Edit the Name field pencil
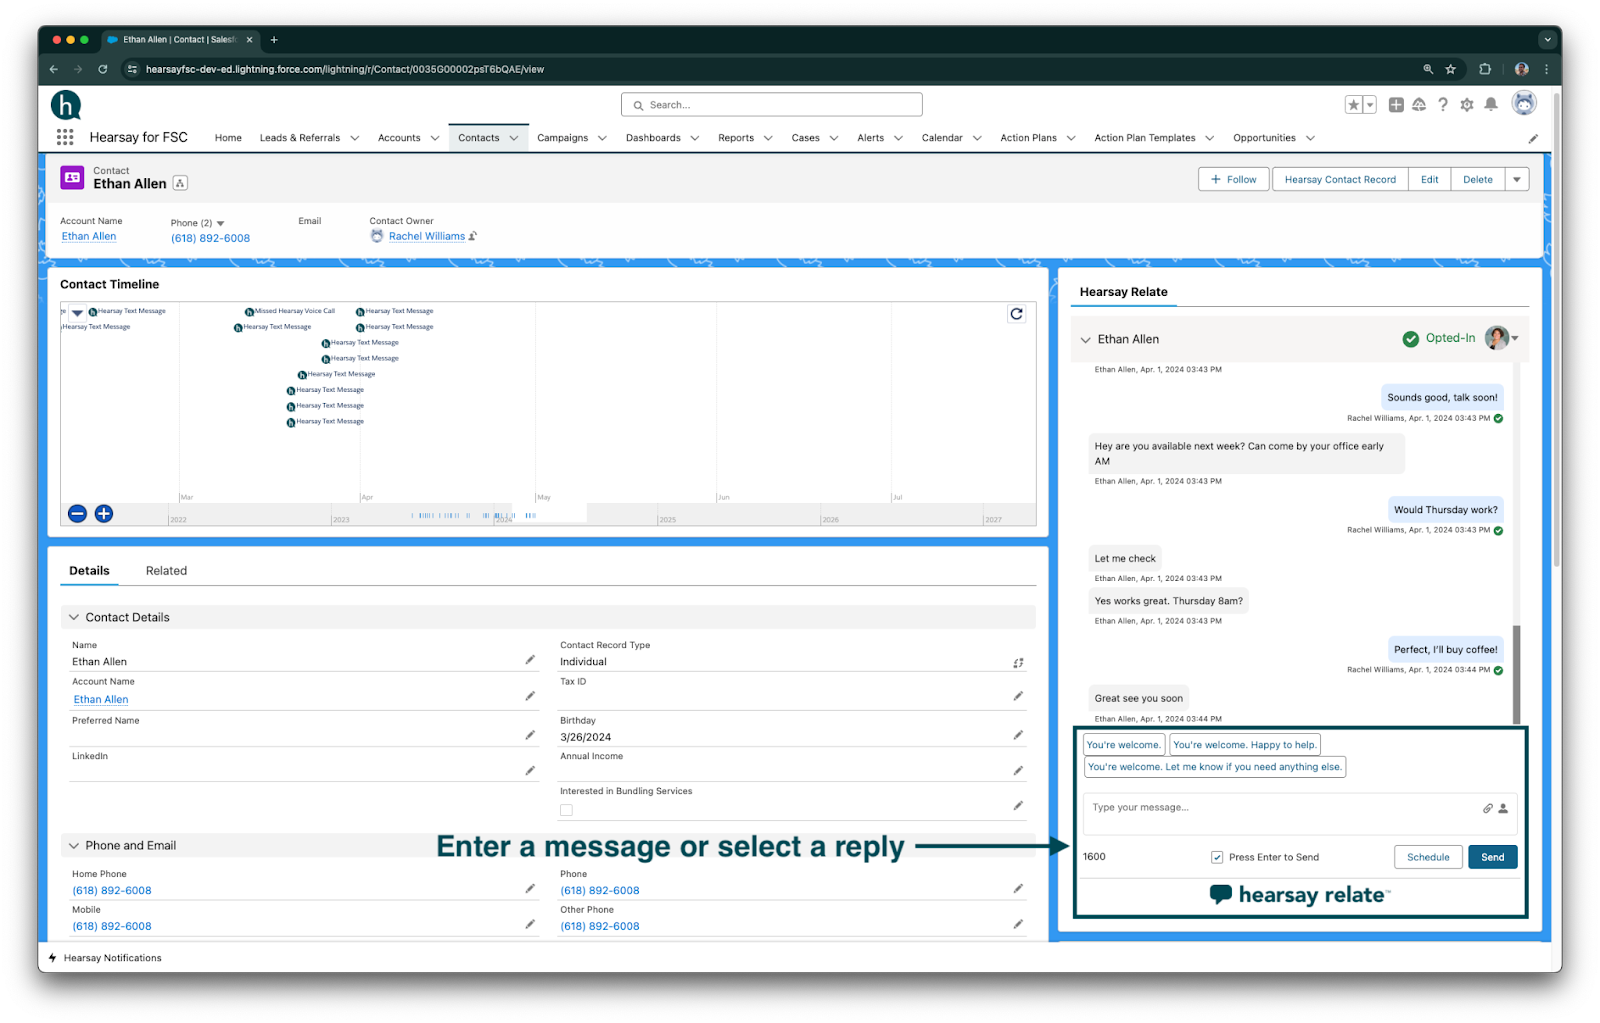The image size is (1600, 1023). tap(530, 660)
